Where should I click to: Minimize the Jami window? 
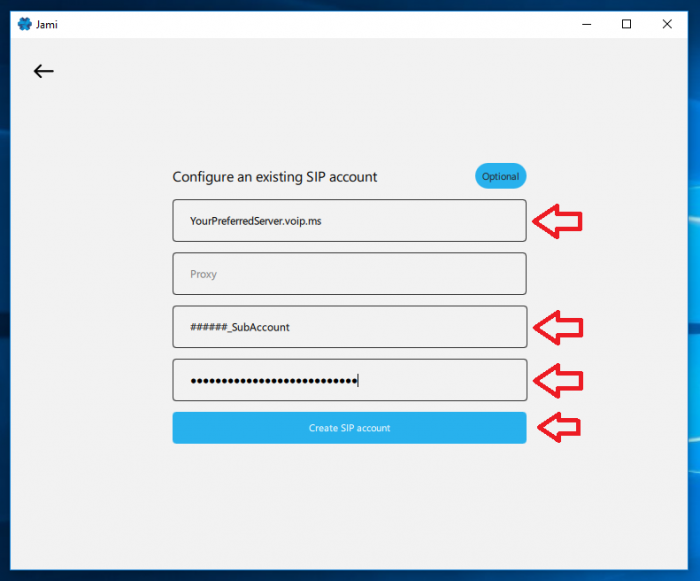click(x=587, y=24)
